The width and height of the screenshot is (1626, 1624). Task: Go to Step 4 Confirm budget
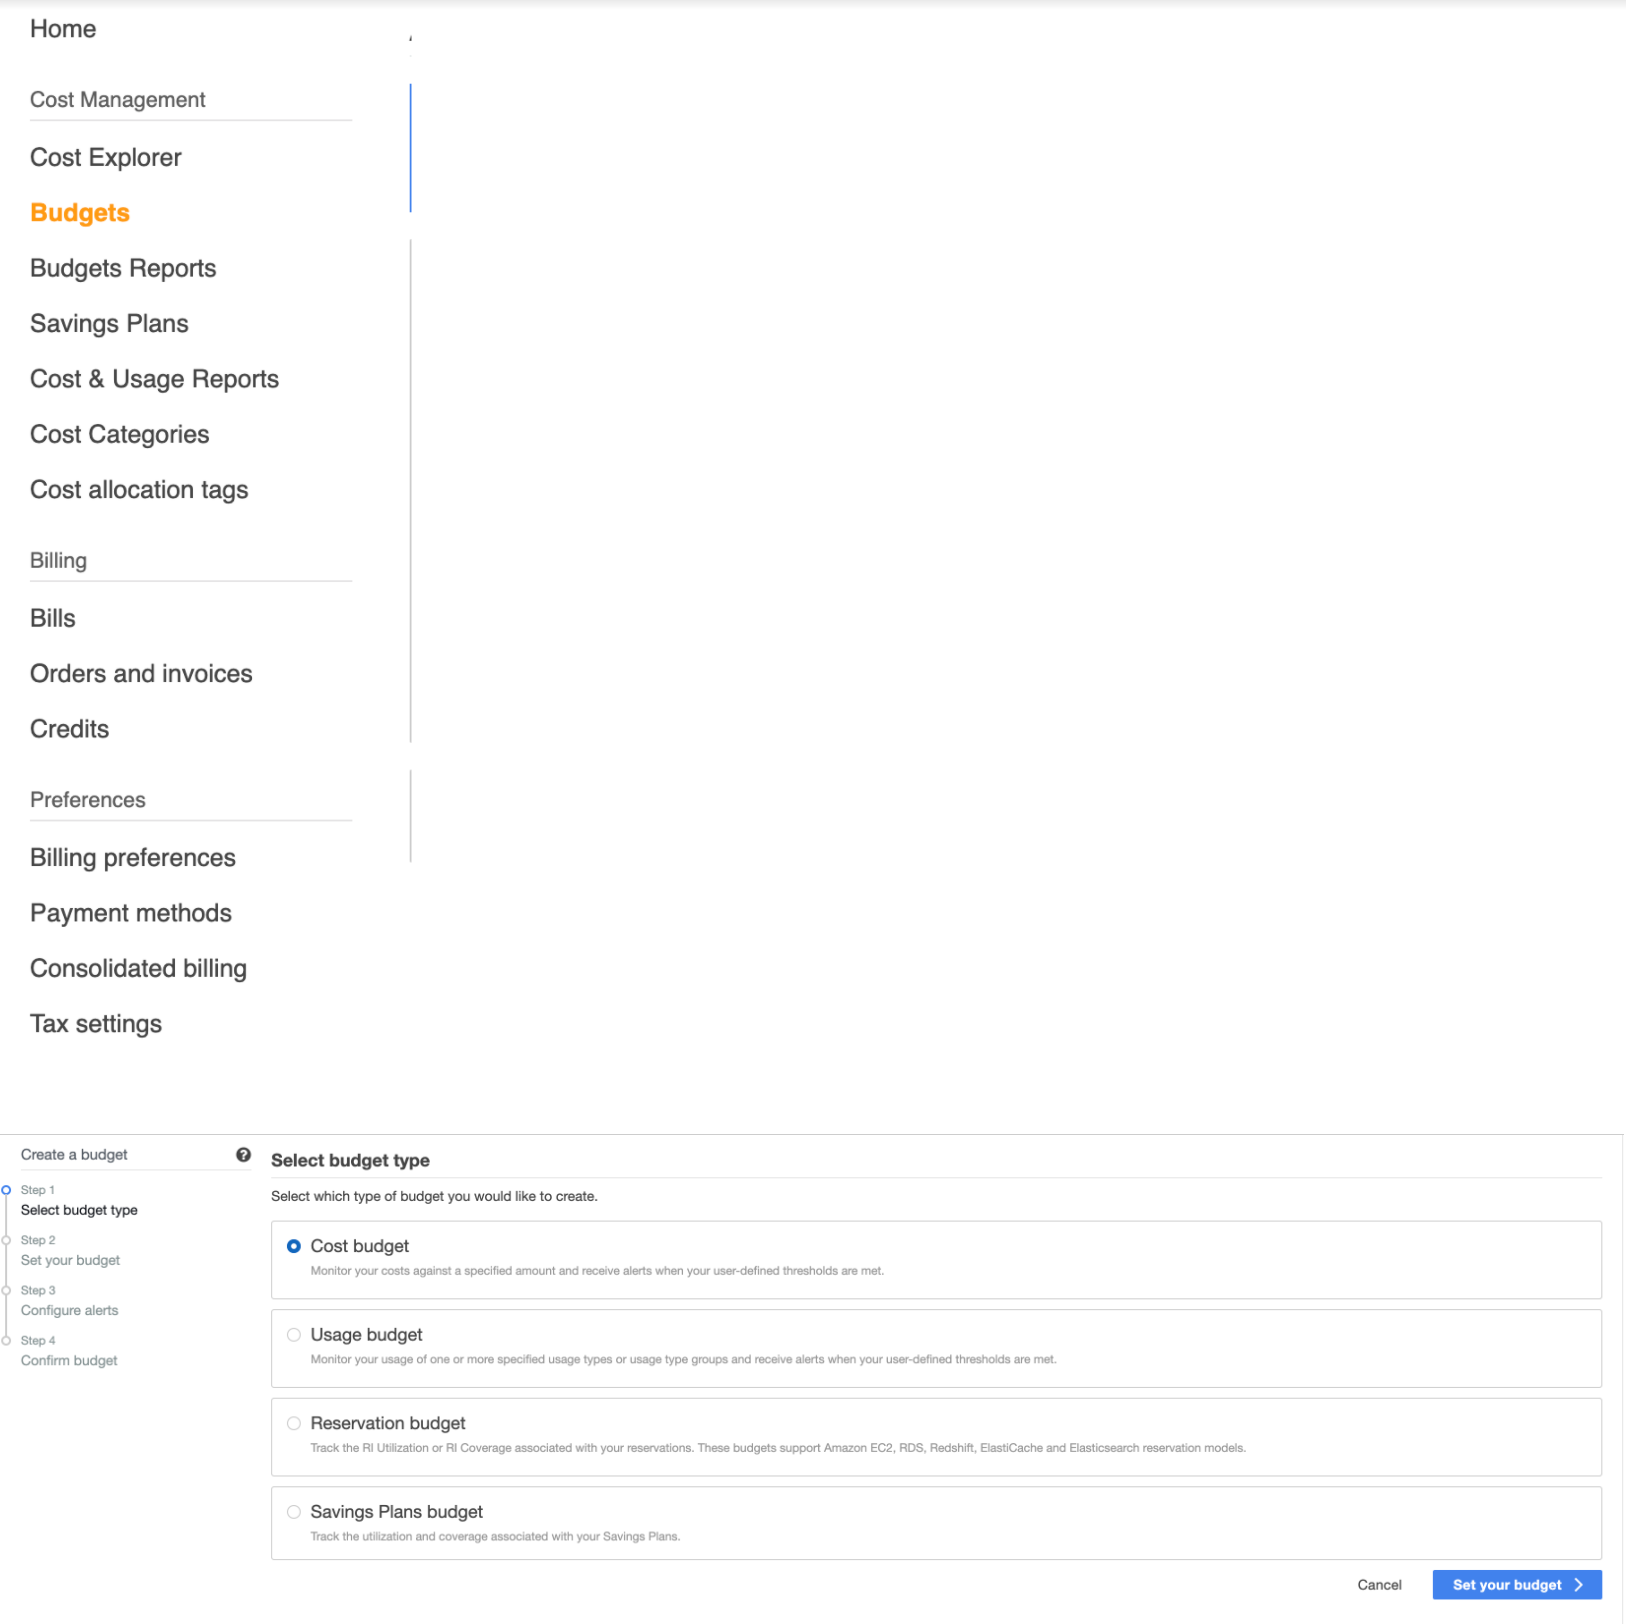pos(69,1351)
